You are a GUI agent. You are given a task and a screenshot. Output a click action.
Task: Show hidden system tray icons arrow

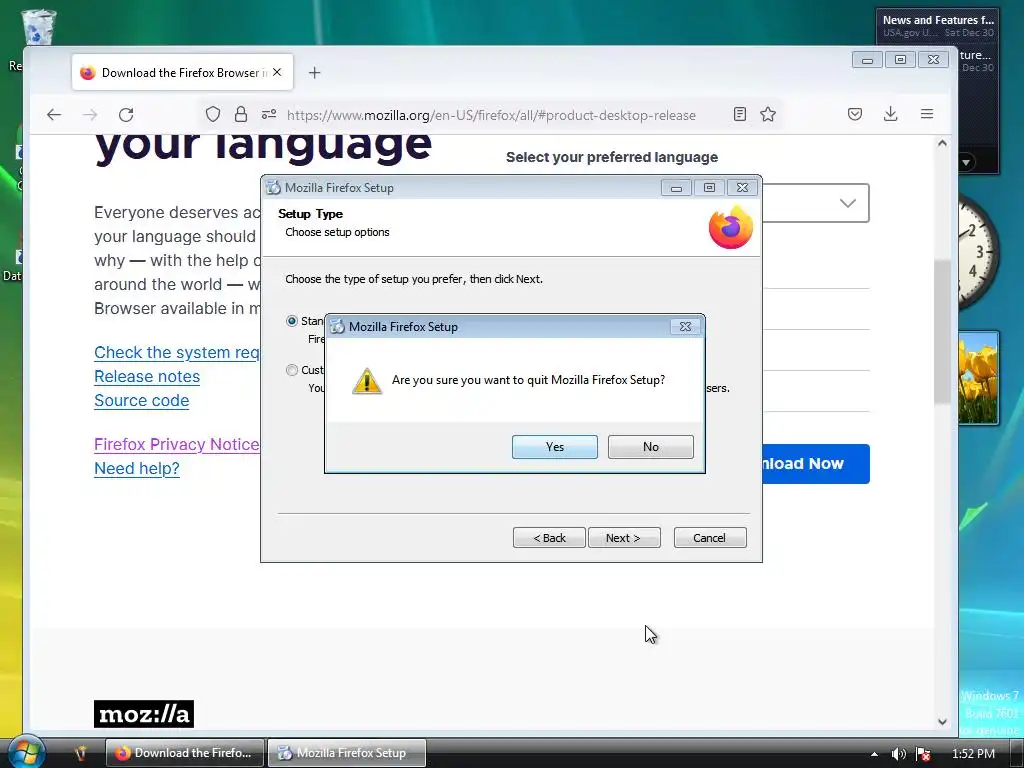pyautogui.click(x=874, y=754)
